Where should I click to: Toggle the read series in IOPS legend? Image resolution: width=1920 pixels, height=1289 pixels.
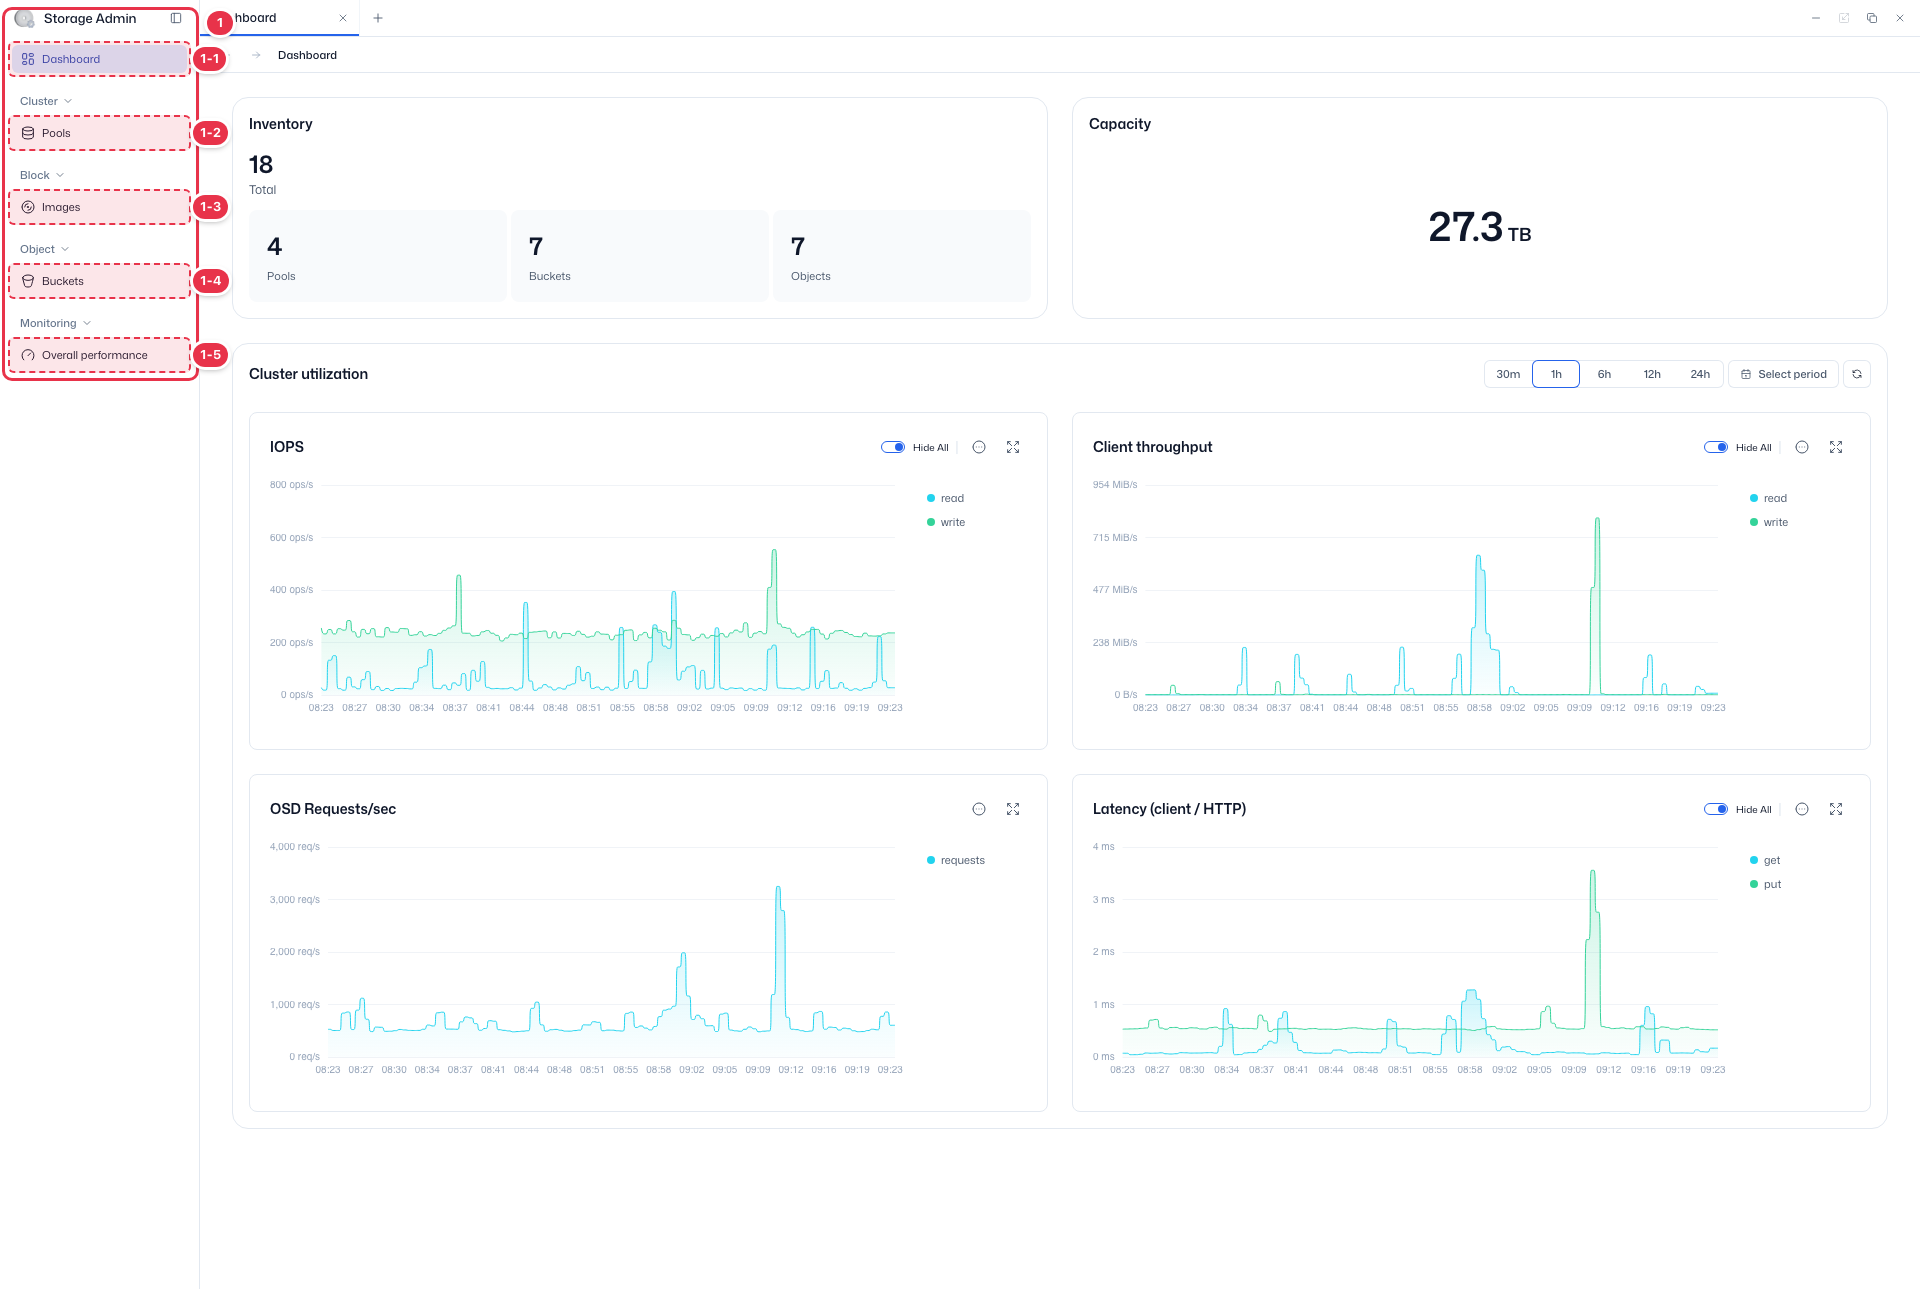coord(945,498)
